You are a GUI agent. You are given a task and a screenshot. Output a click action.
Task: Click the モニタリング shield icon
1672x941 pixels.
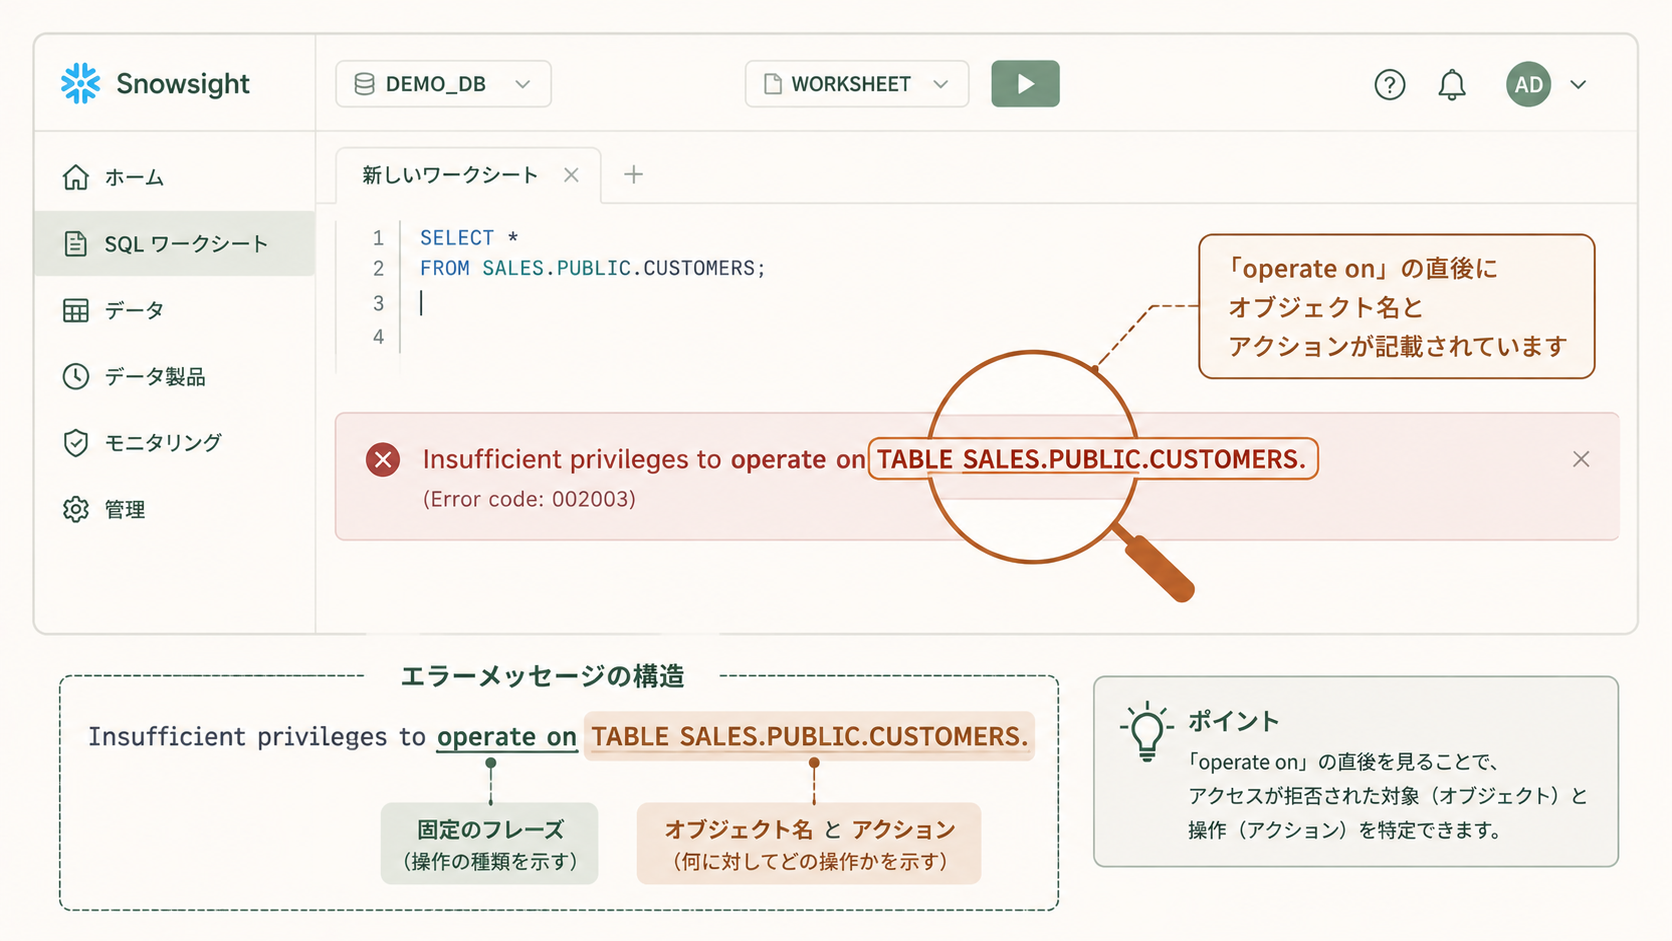coord(76,443)
